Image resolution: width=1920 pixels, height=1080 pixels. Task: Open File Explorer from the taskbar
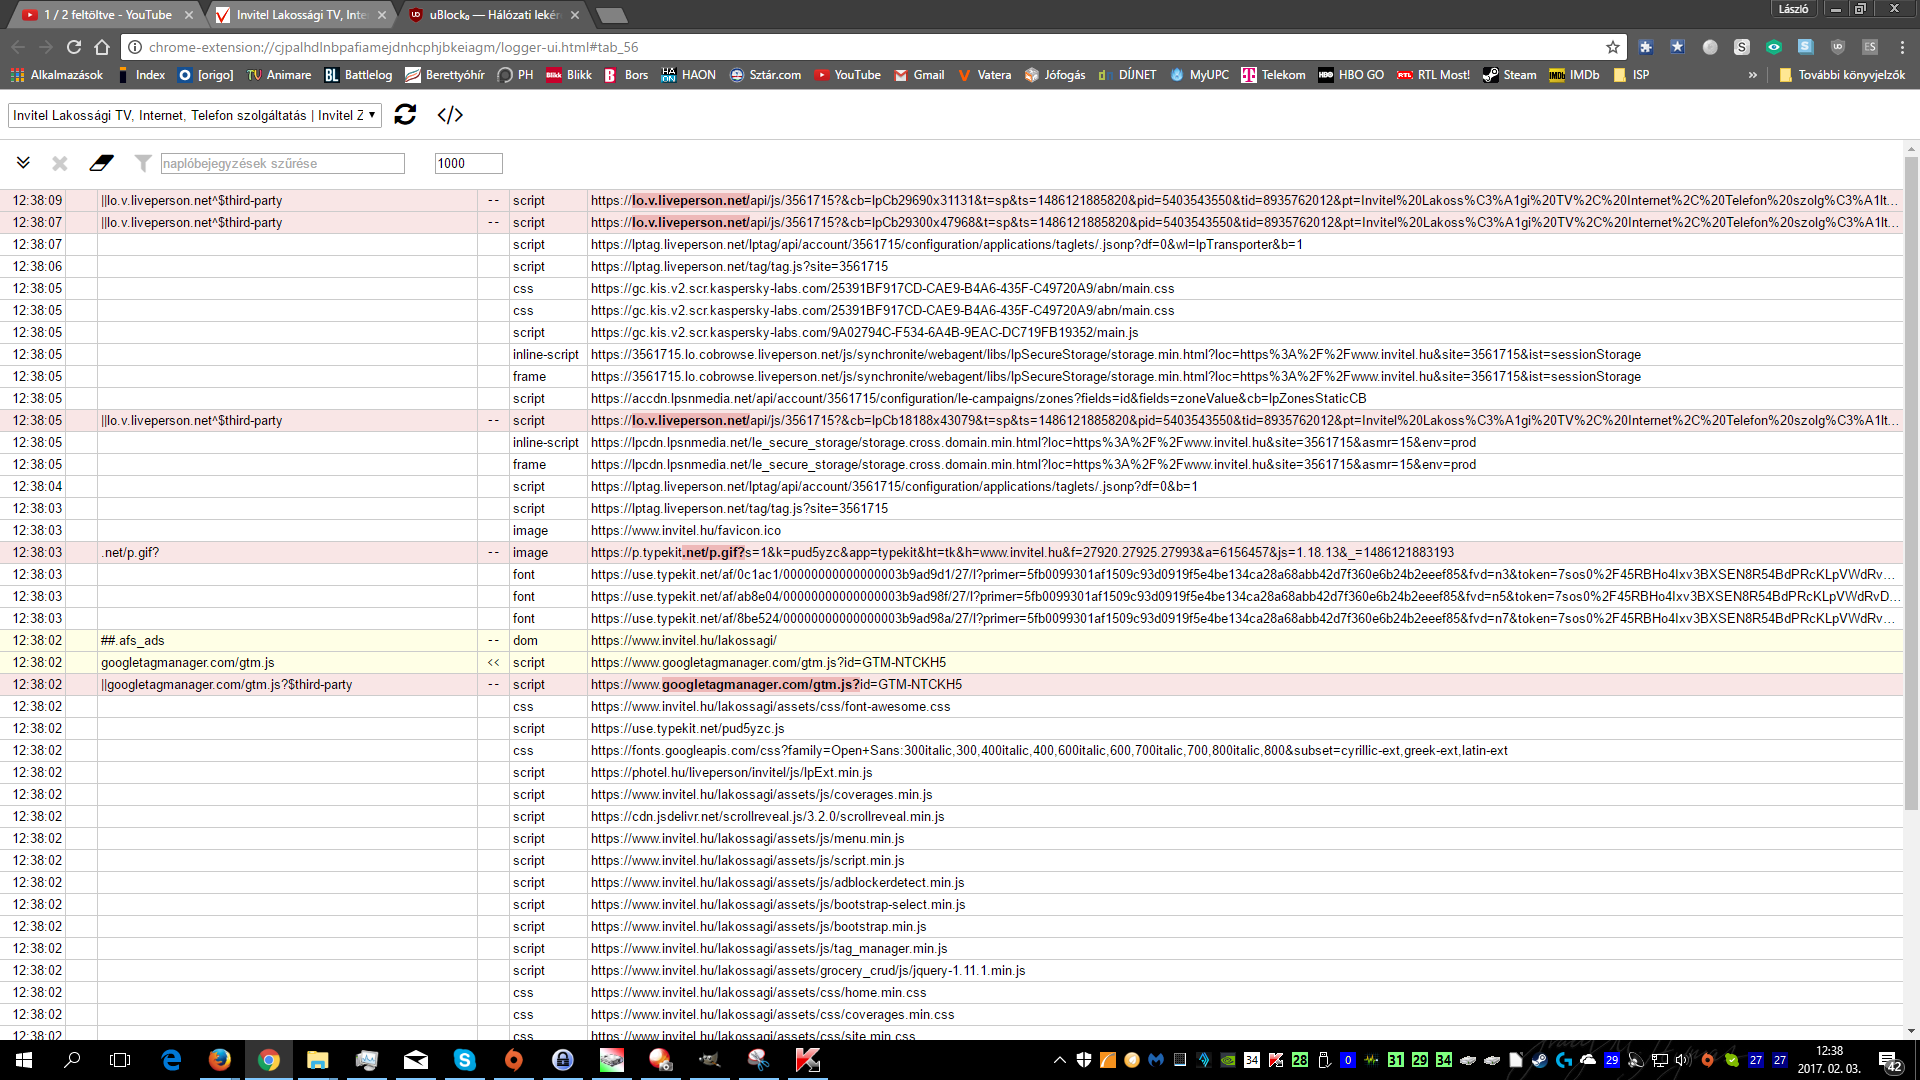point(318,1060)
